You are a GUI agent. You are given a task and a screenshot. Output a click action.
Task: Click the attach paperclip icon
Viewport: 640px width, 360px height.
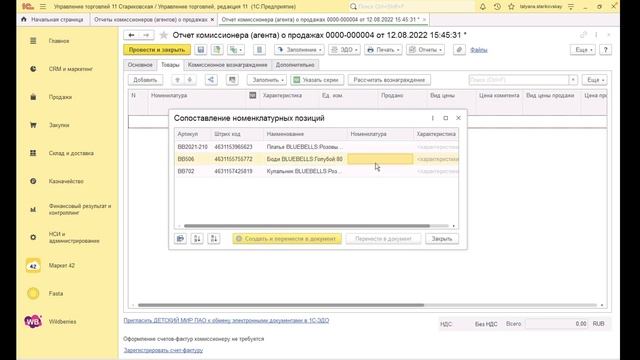point(459,50)
